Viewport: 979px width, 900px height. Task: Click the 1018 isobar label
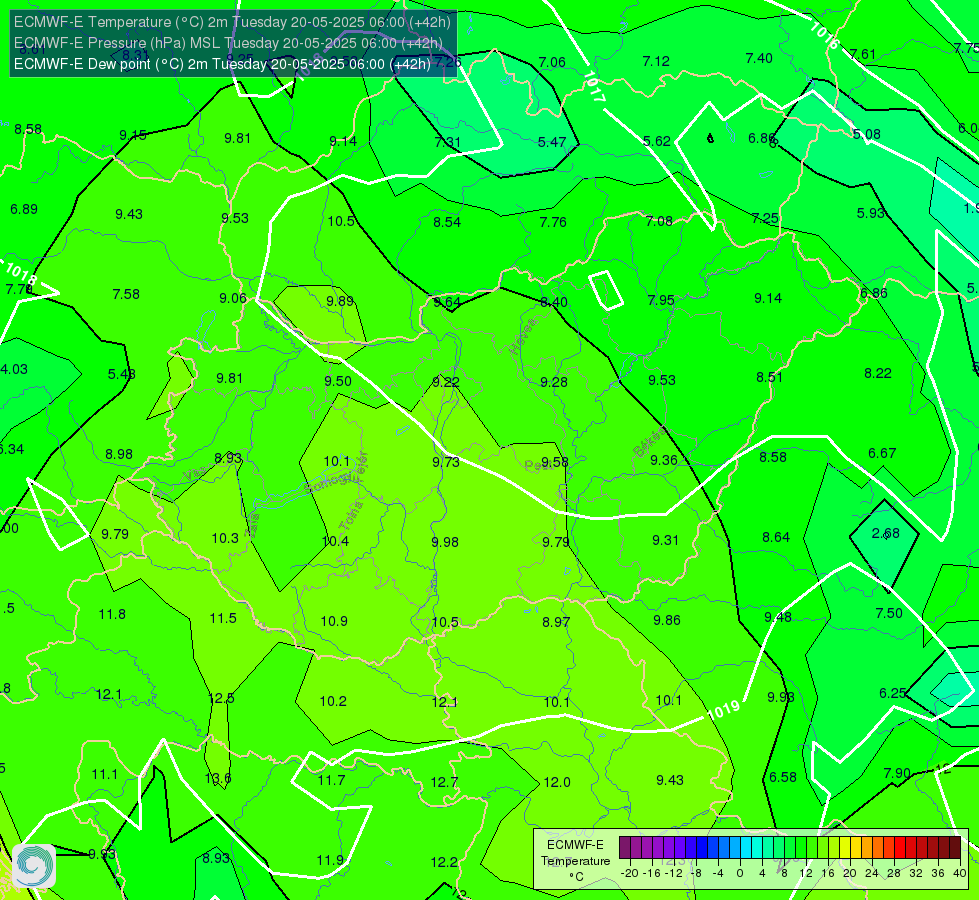(x=21, y=273)
